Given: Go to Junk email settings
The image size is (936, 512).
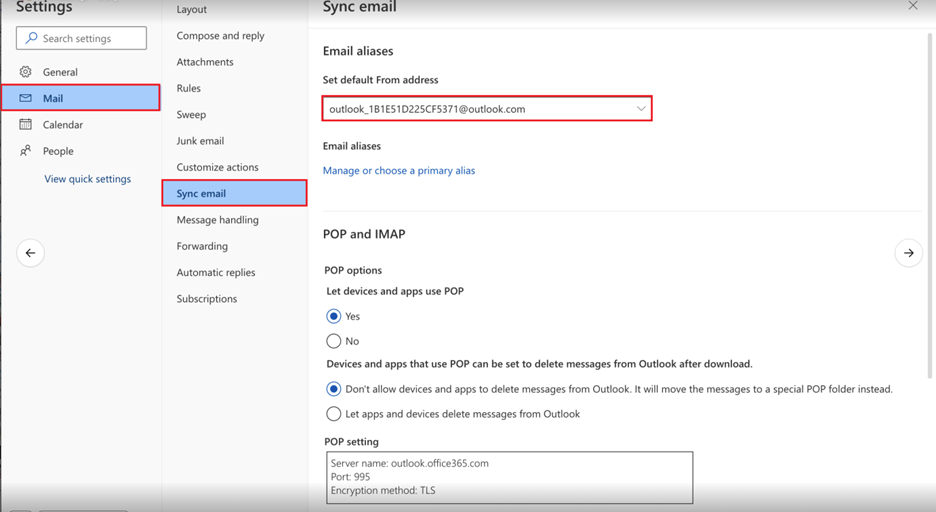Looking at the screenshot, I should pyautogui.click(x=200, y=141).
